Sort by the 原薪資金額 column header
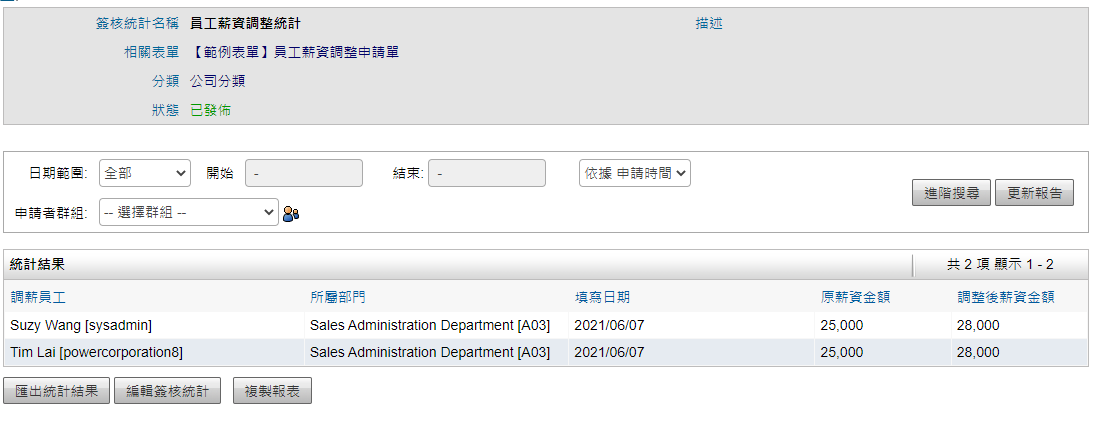Screen dimensions: 1100x421 tap(855, 297)
